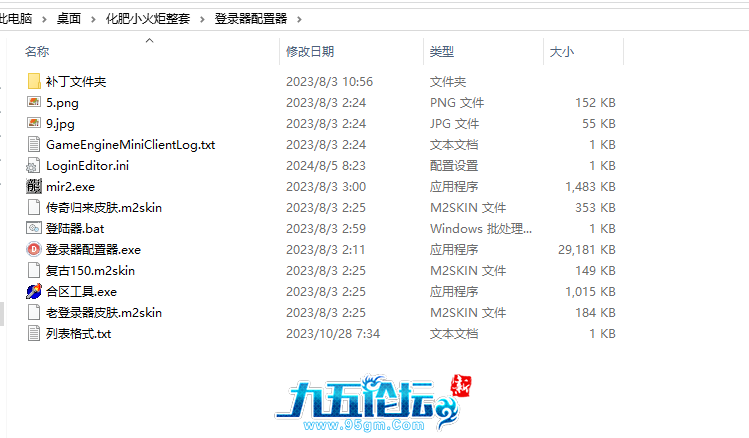The image size is (749, 438).
Task: Click the 登录器配置器.exe red icon
Action: click(x=34, y=249)
